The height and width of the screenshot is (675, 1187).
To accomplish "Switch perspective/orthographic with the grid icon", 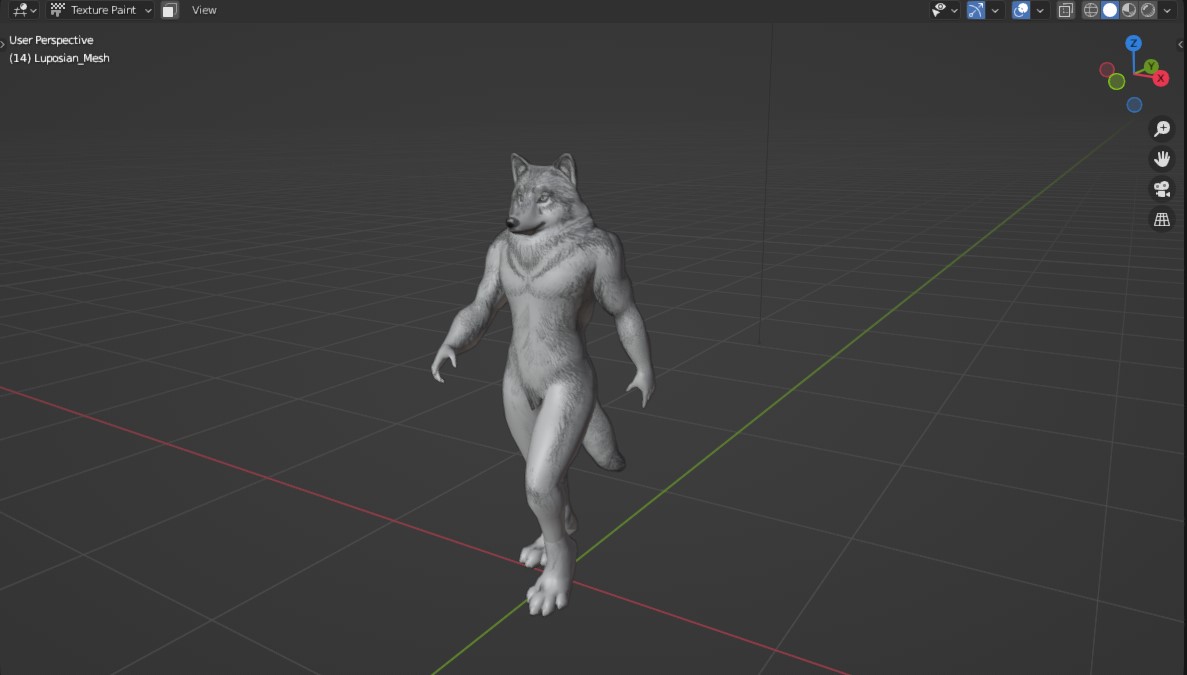I will (1162, 219).
